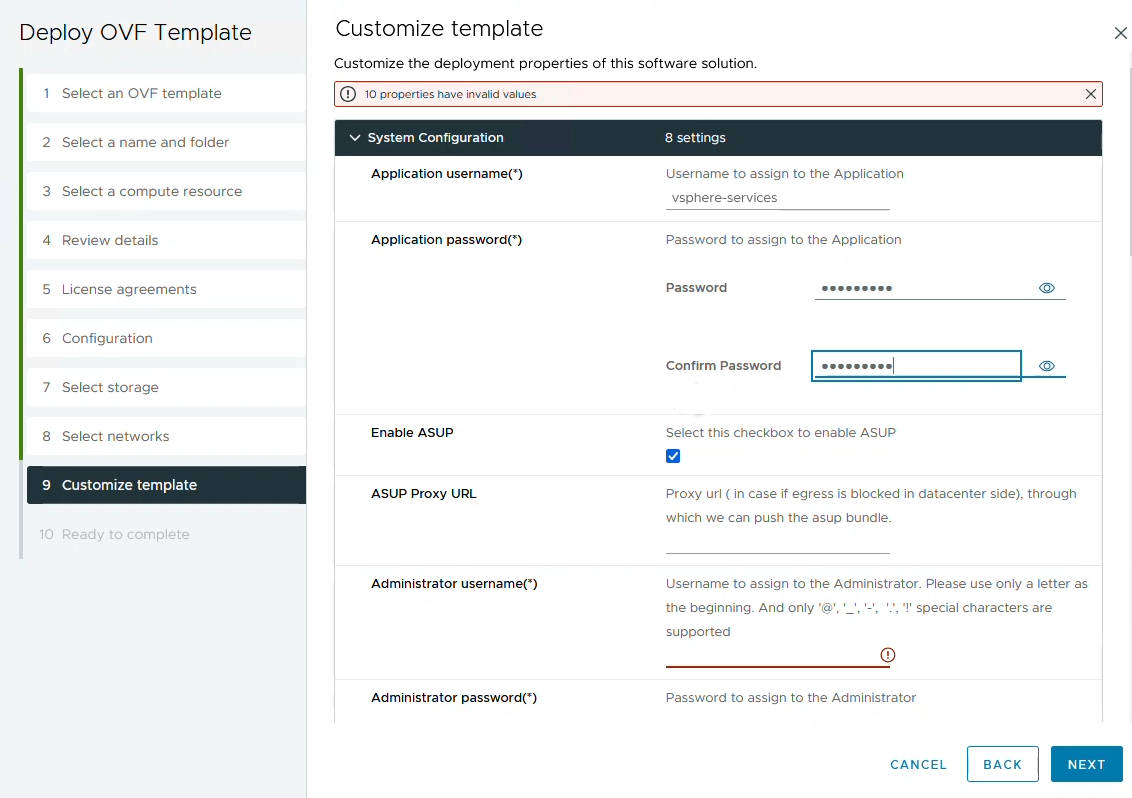Close the Deploy OVF Template dialog
The image size is (1132, 798).
[x=1120, y=33]
